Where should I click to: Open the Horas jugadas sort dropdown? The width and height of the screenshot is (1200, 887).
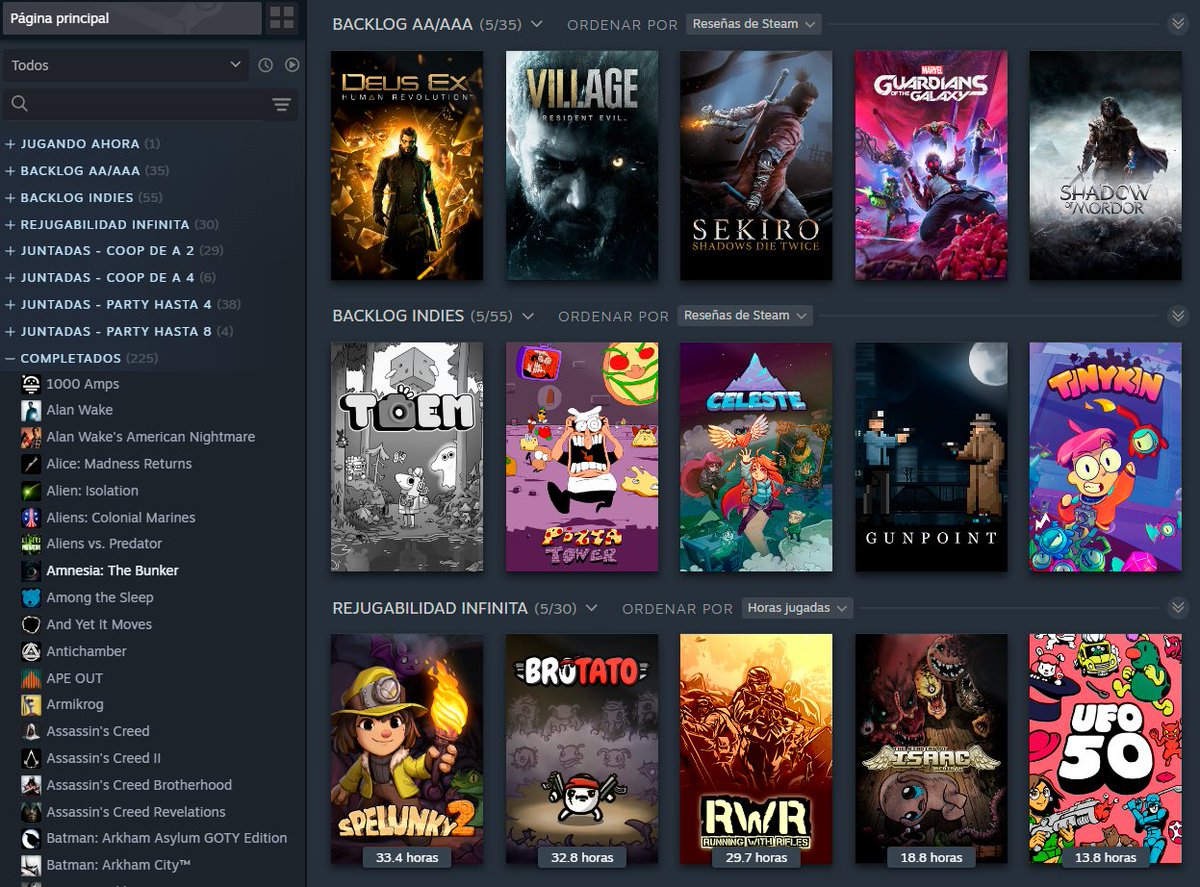(797, 608)
